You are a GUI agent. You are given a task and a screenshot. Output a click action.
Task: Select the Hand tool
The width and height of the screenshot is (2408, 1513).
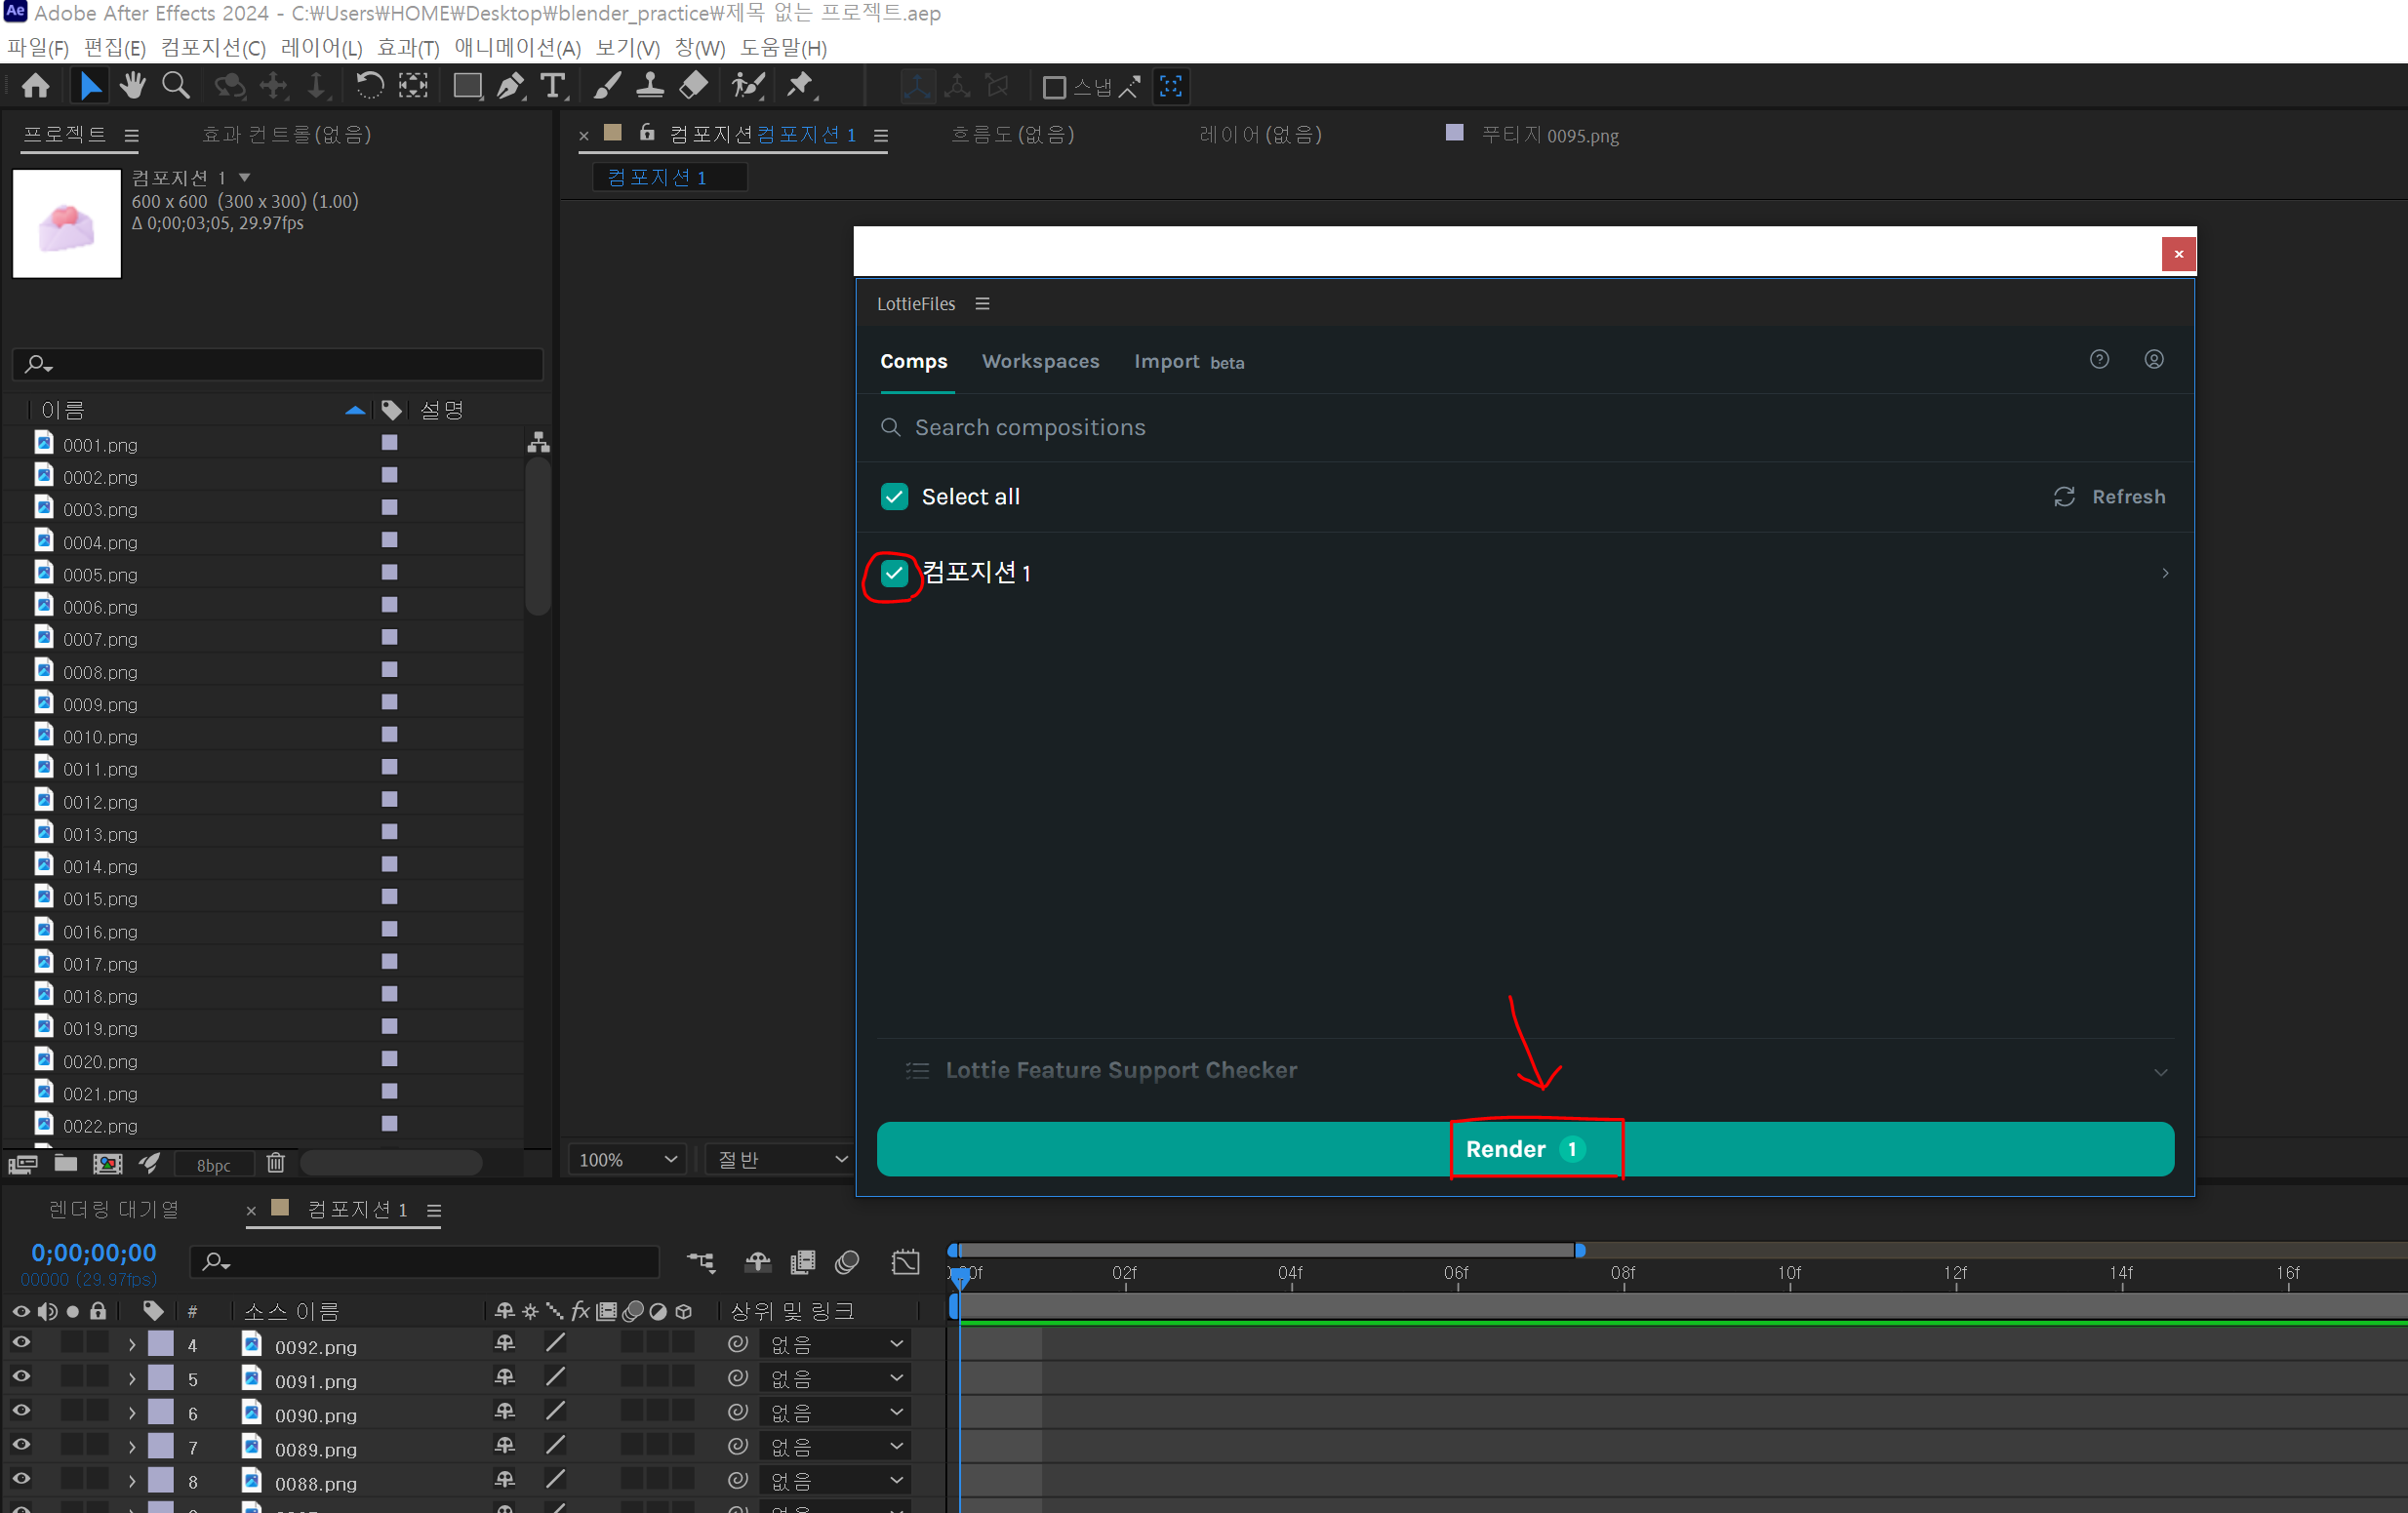[132, 86]
